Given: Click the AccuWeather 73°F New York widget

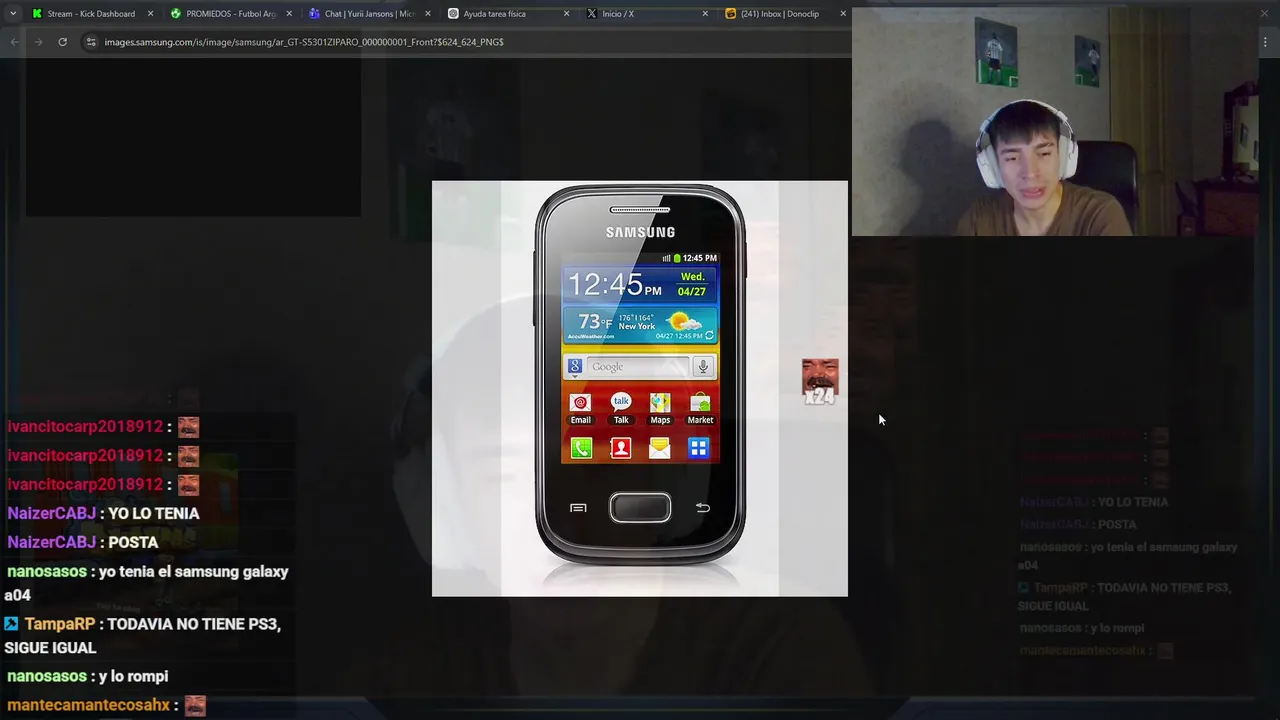Looking at the screenshot, I should coord(640,324).
